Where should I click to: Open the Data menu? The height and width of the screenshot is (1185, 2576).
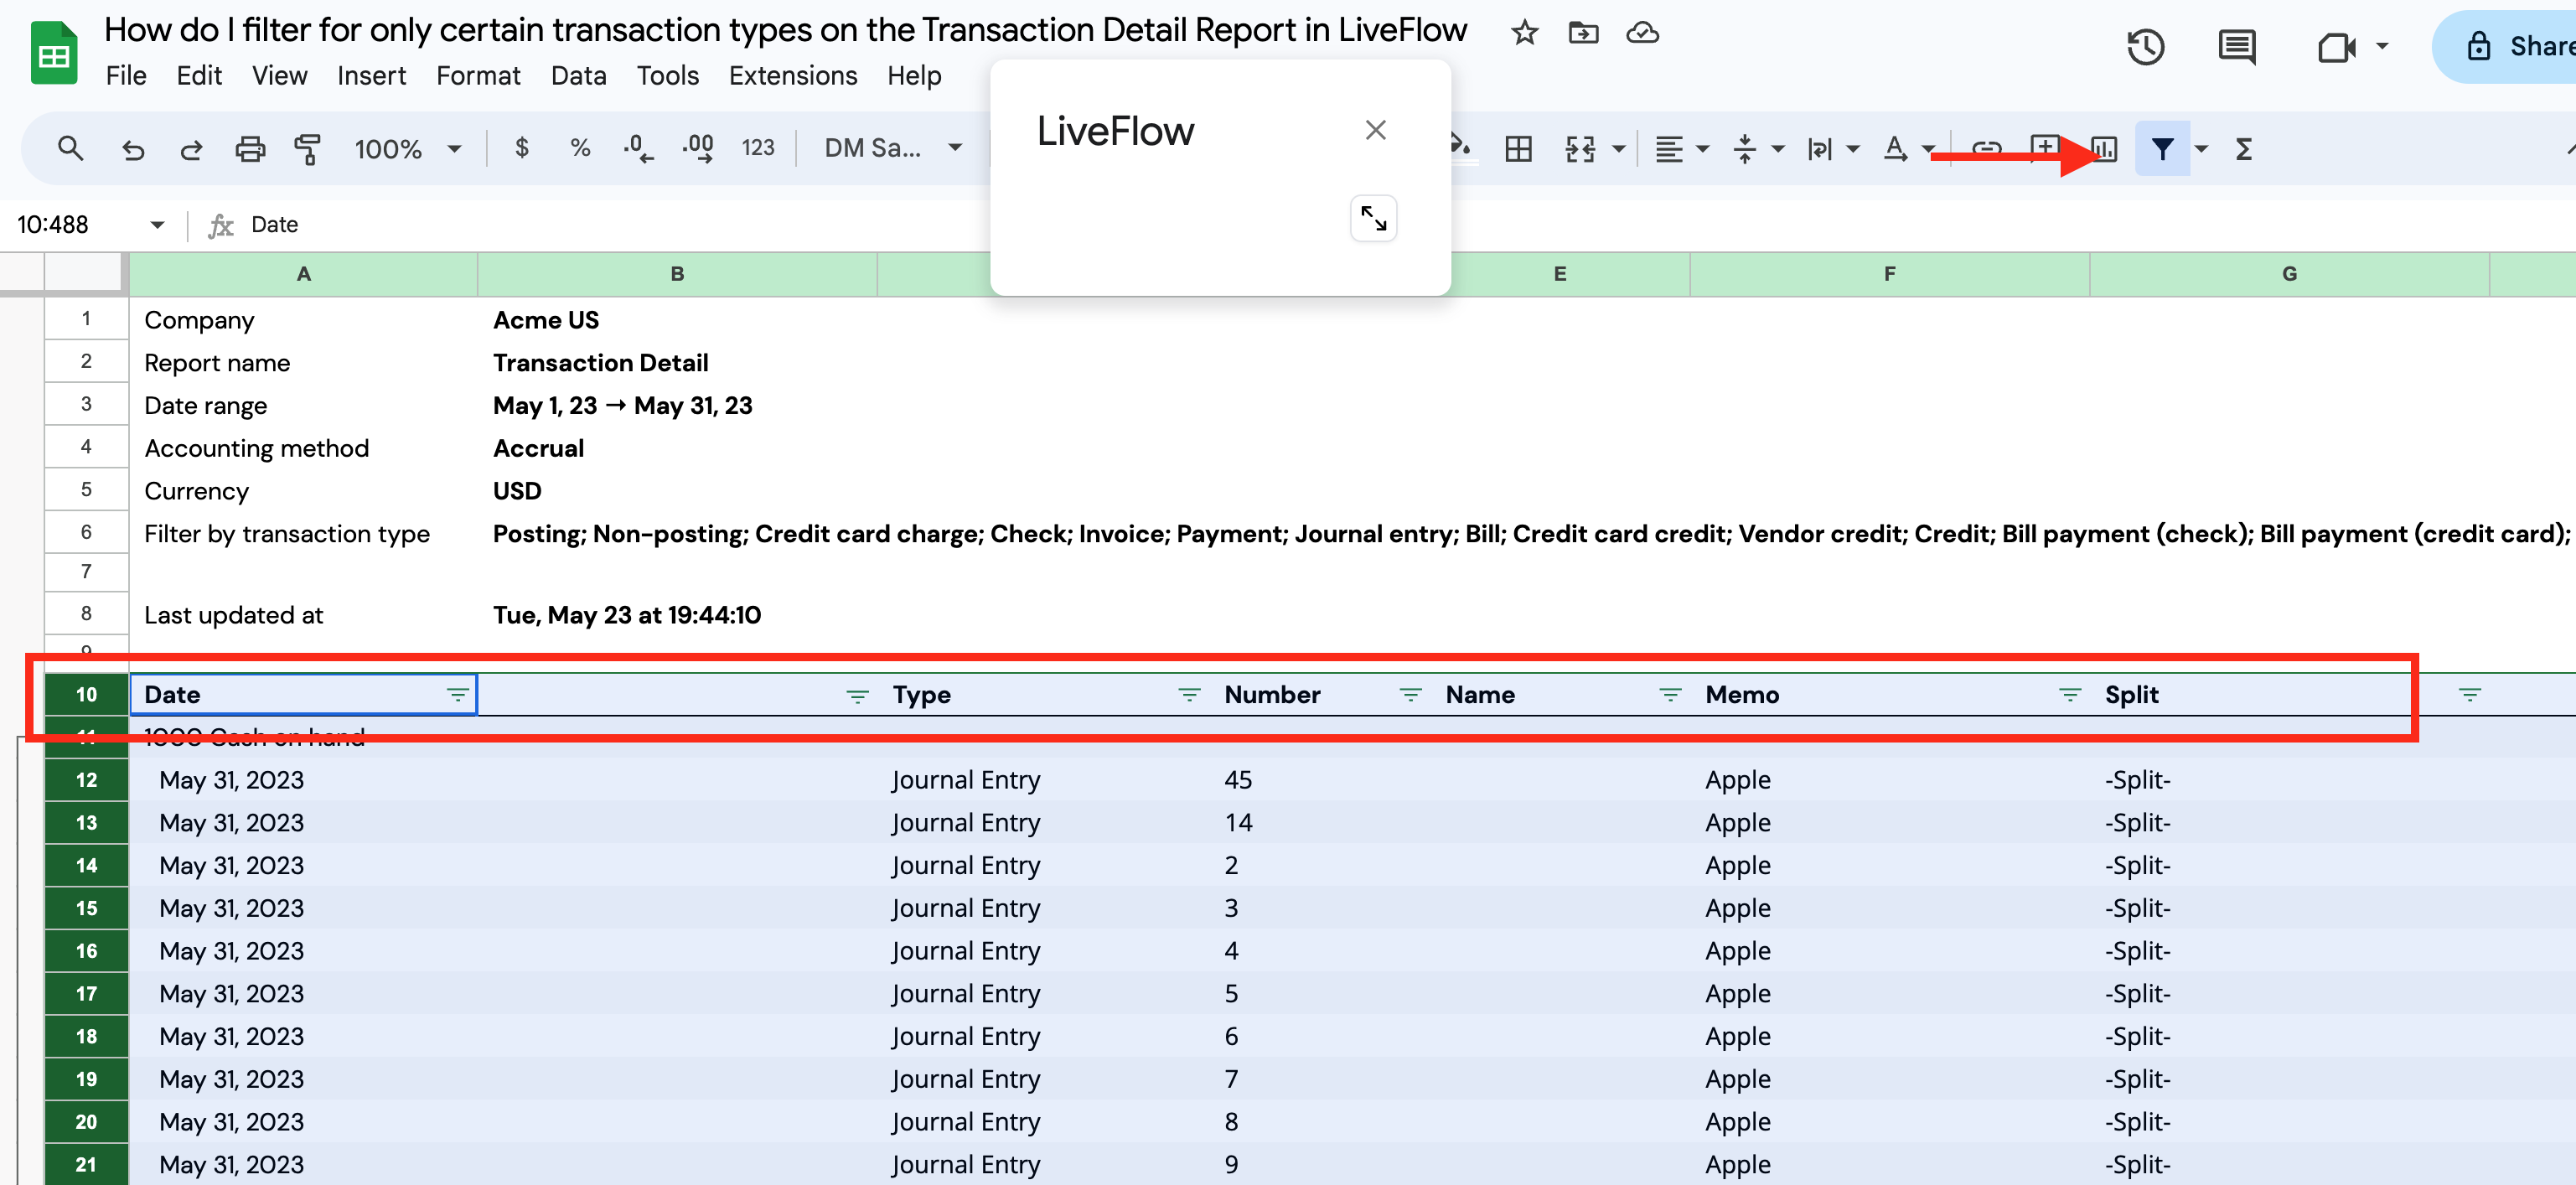[579, 76]
